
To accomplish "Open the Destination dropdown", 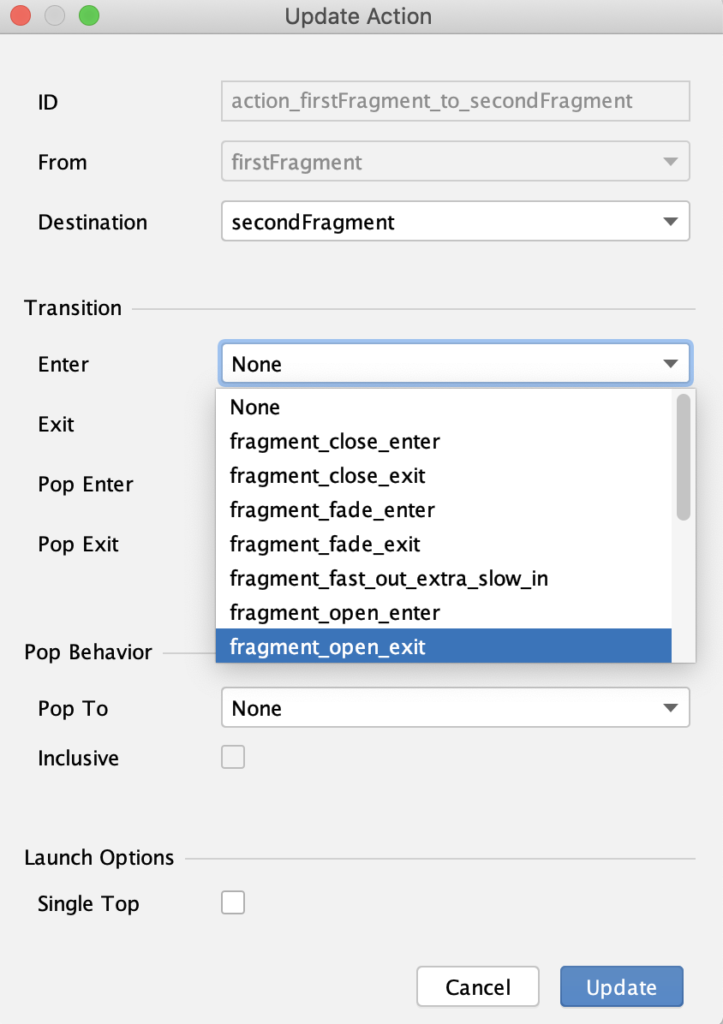I will 455,221.
